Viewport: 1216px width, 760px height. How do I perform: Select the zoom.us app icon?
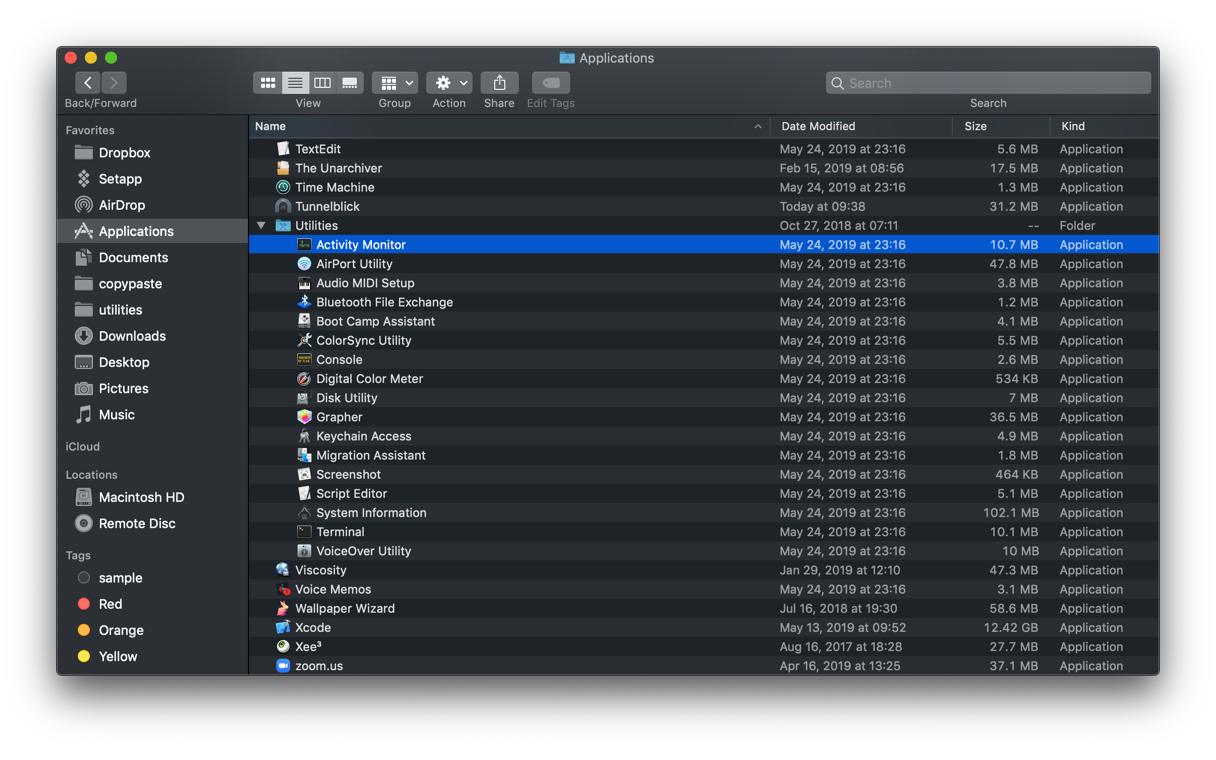point(283,666)
